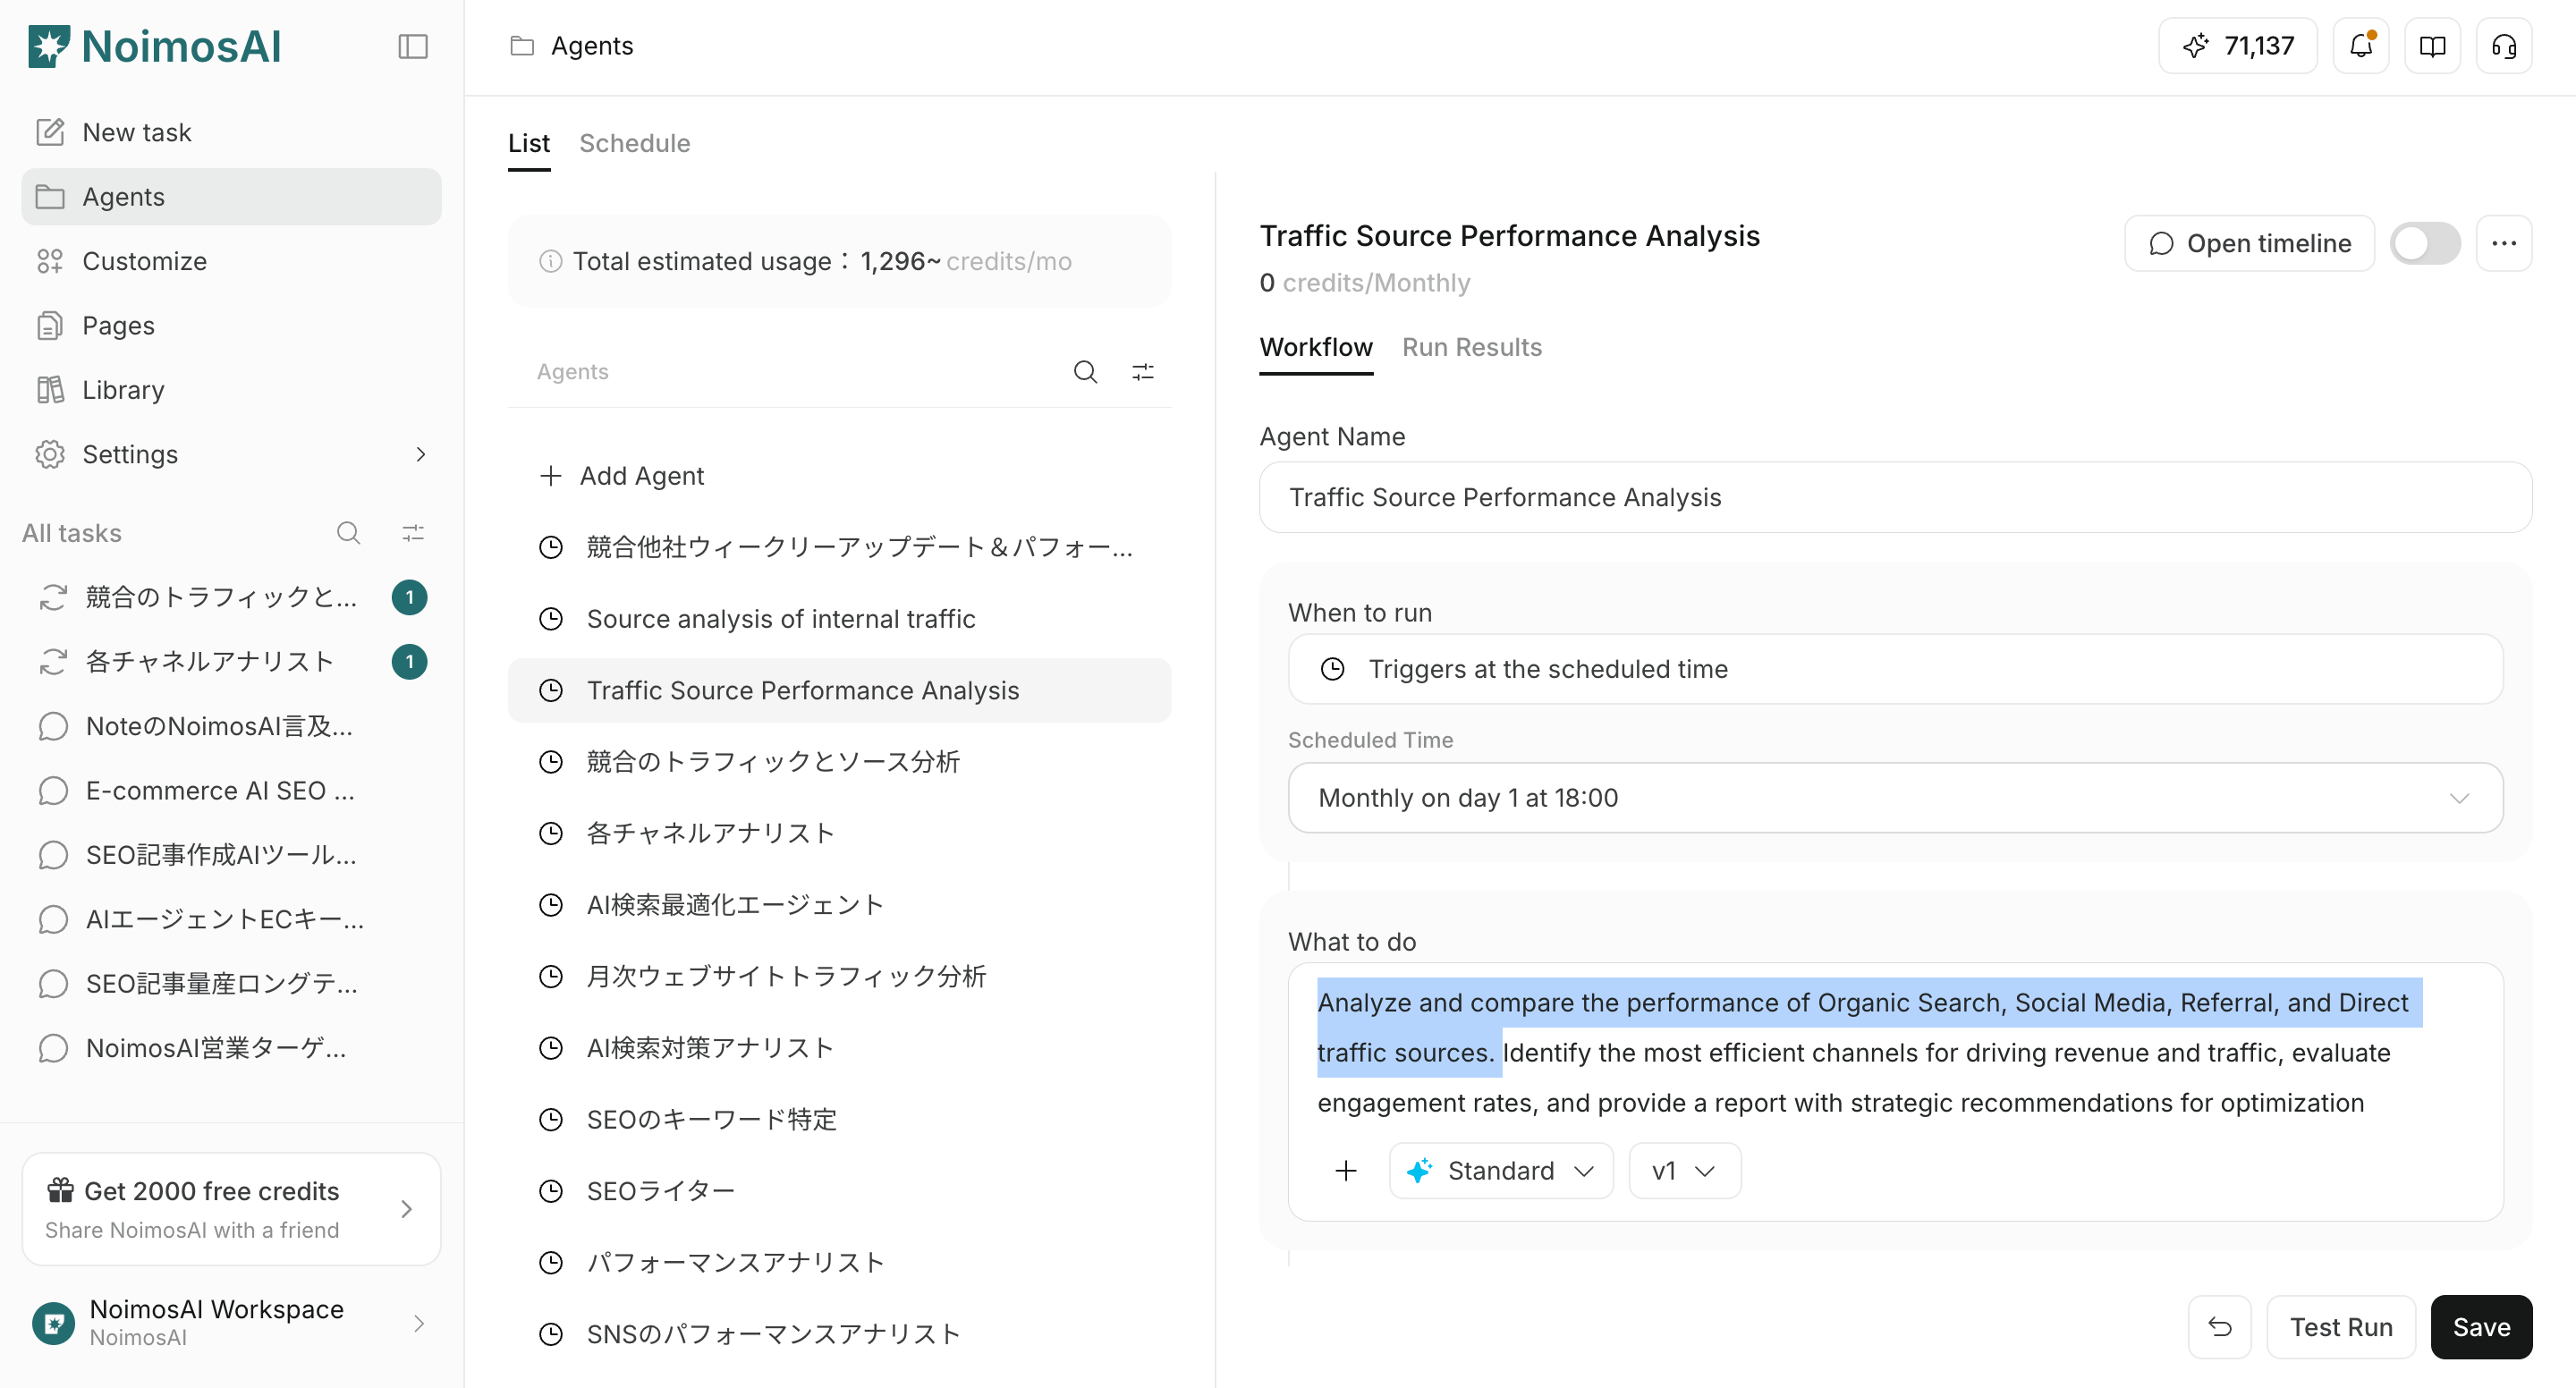Open the notifications bell
The image size is (2576, 1388).
[2361, 46]
